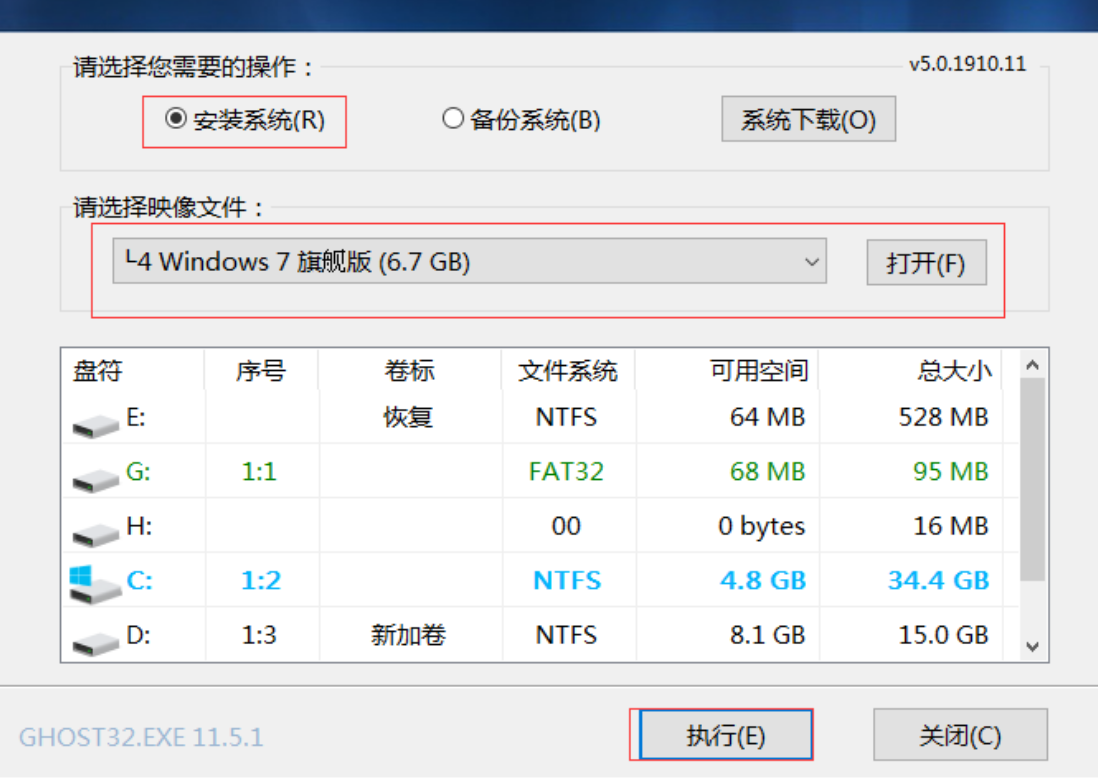This screenshot has width=1098, height=779.
Task: Click the H: drive icon
Action: click(x=95, y=533)
